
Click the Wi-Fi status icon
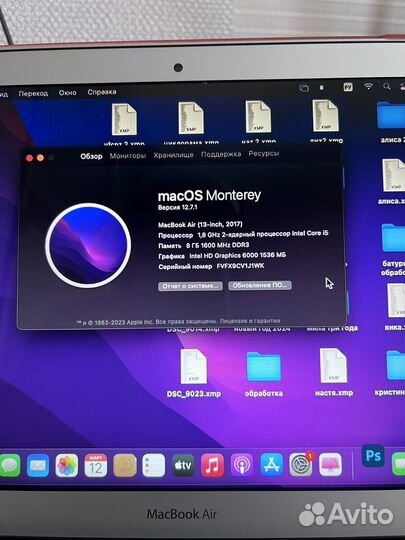coord(368,86)
